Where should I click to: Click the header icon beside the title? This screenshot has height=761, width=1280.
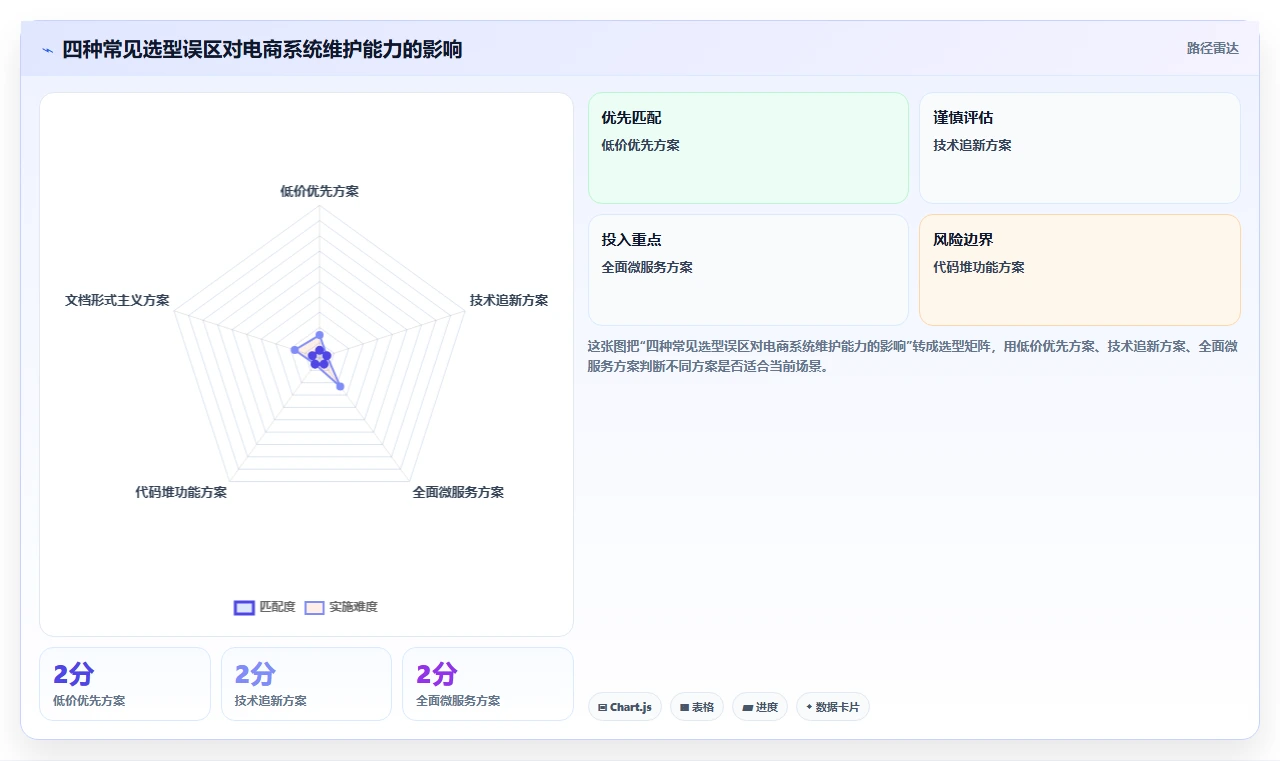pyautogui.click(x=48, y=49)
